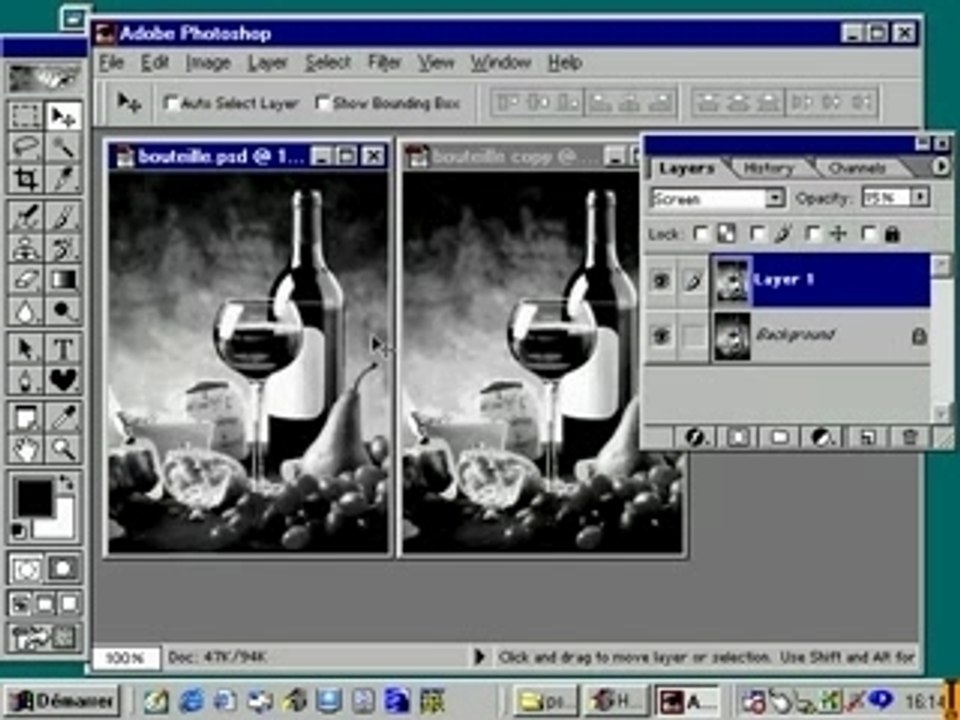Click the Layer 1 thumbnail
This screenshot has height=720, width=960.
pos(731,281)
